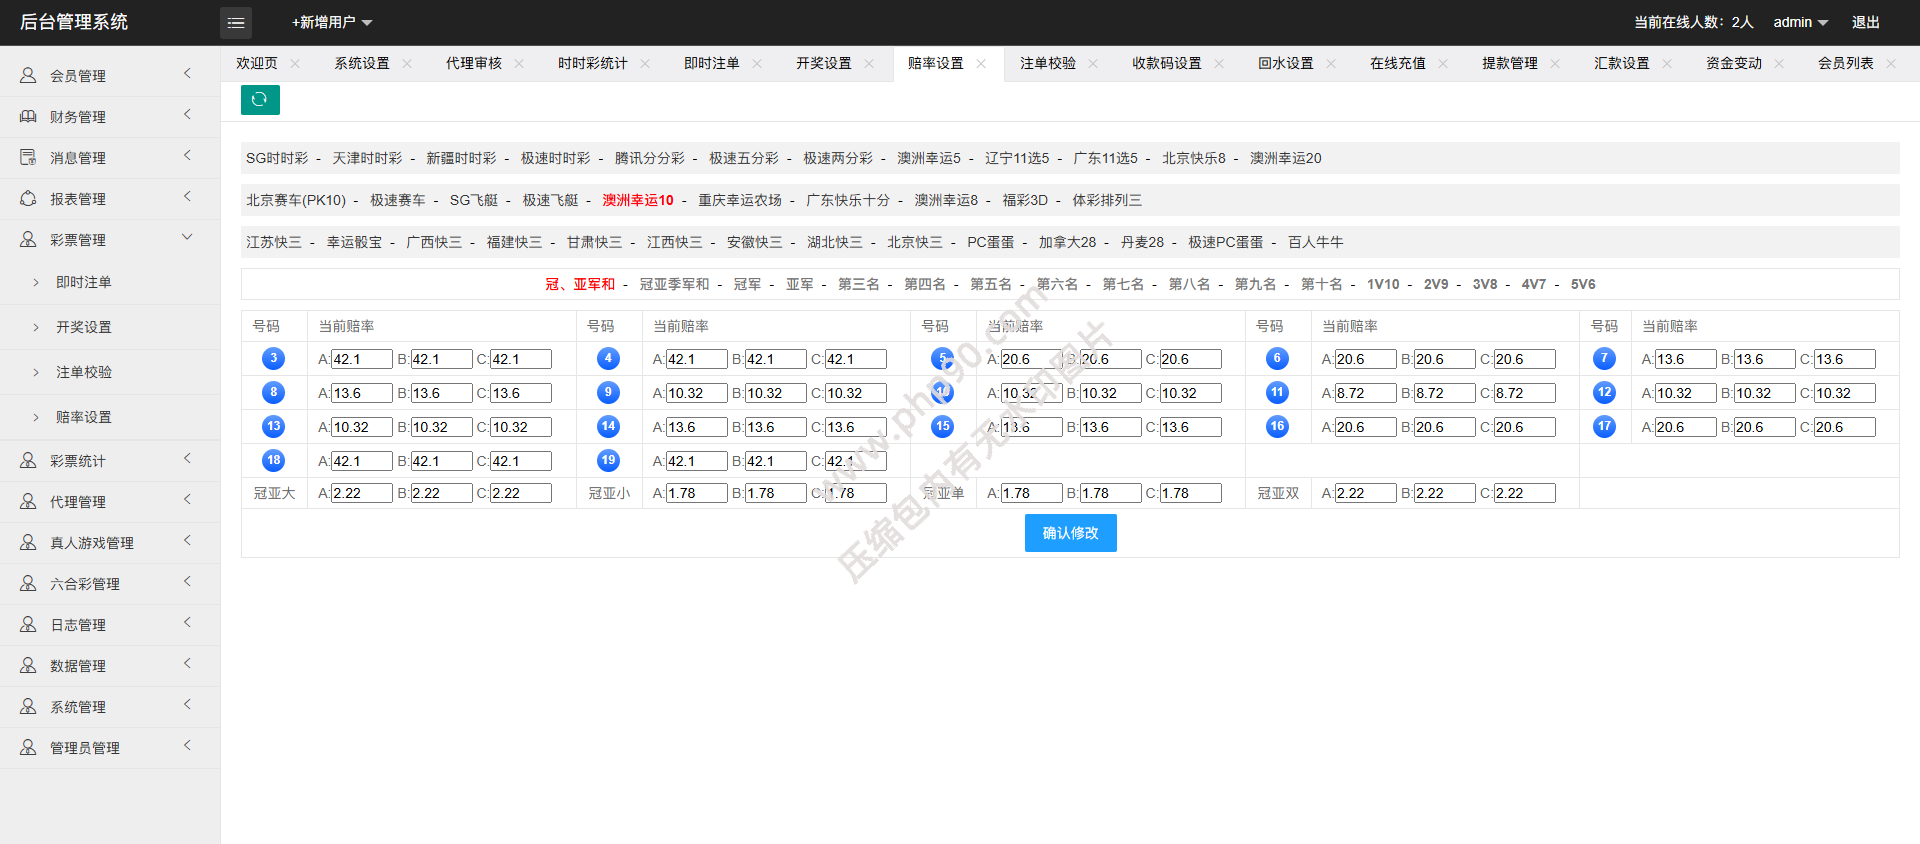Click the 消息管理 icon in sidebar
Viewport: 1920px width, 844px height.
(x=28, y=158)
